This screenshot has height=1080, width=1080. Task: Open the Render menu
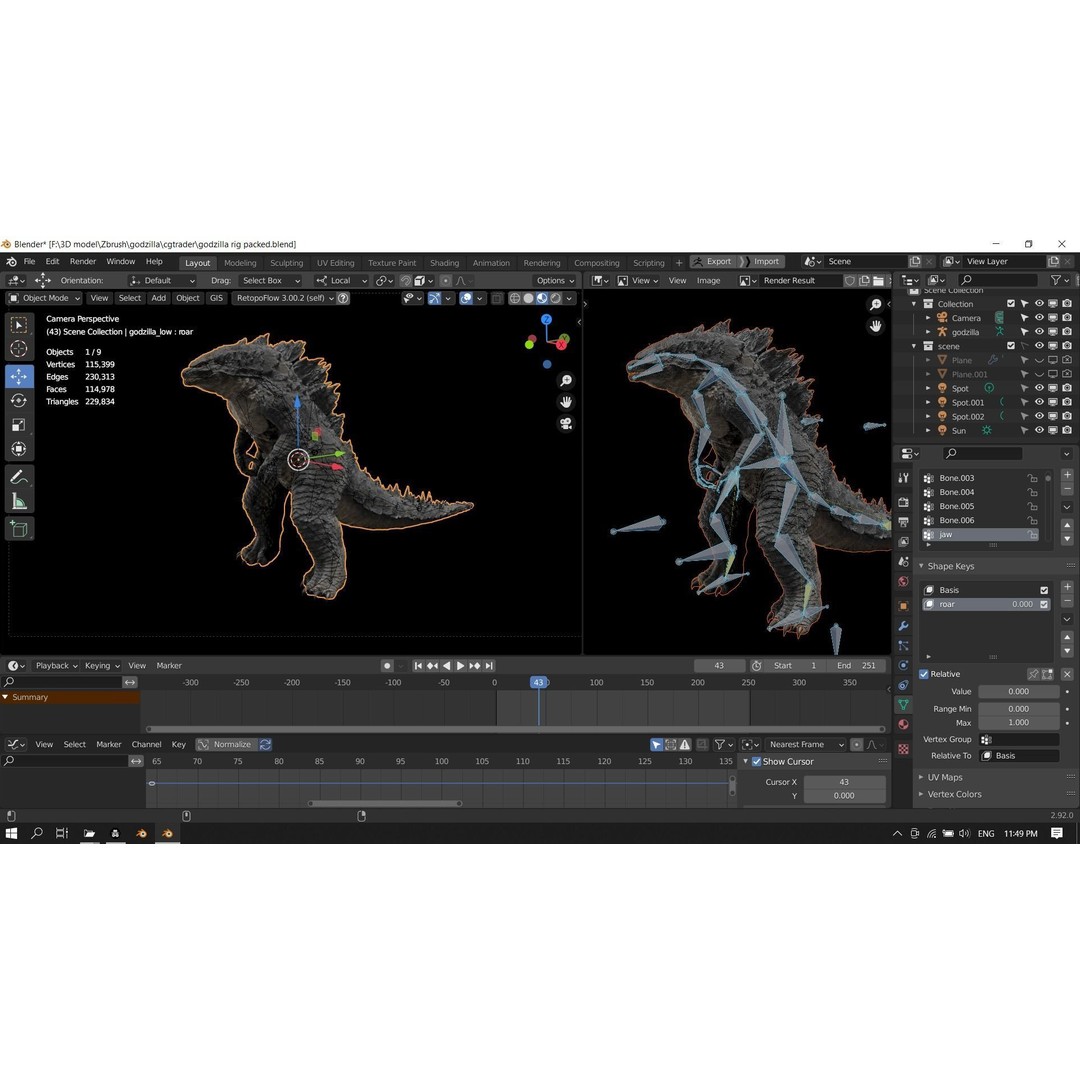[x=83, y=262]
